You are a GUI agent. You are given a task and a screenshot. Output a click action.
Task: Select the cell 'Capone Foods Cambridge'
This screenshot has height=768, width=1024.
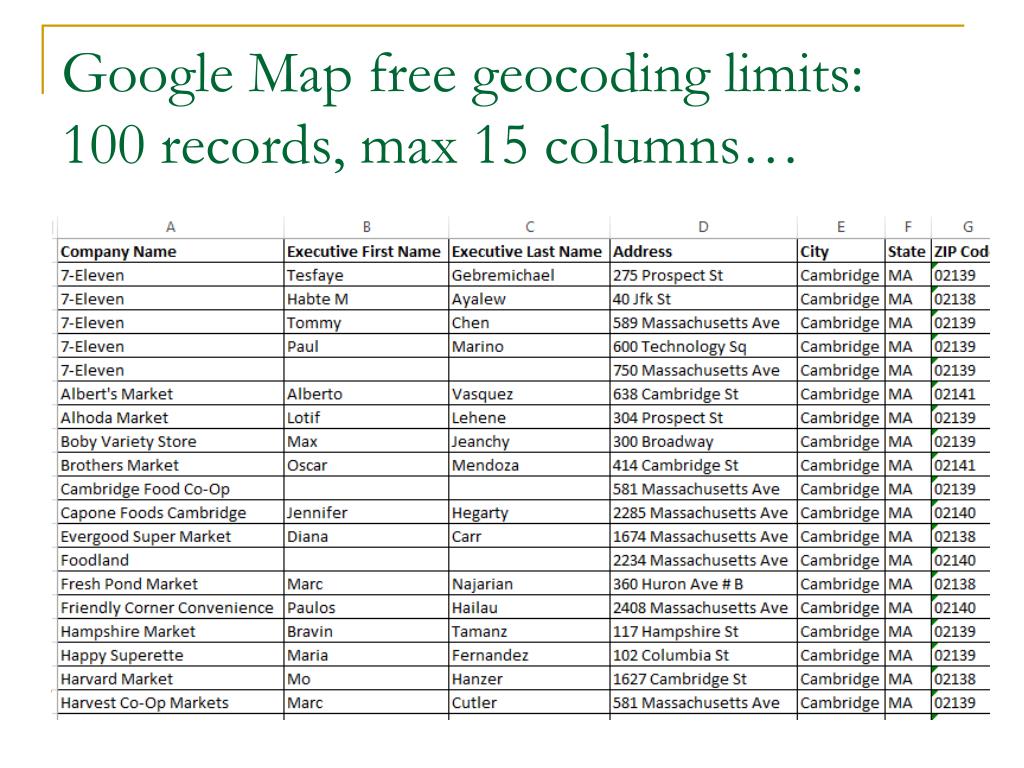[x=170, y=513]
